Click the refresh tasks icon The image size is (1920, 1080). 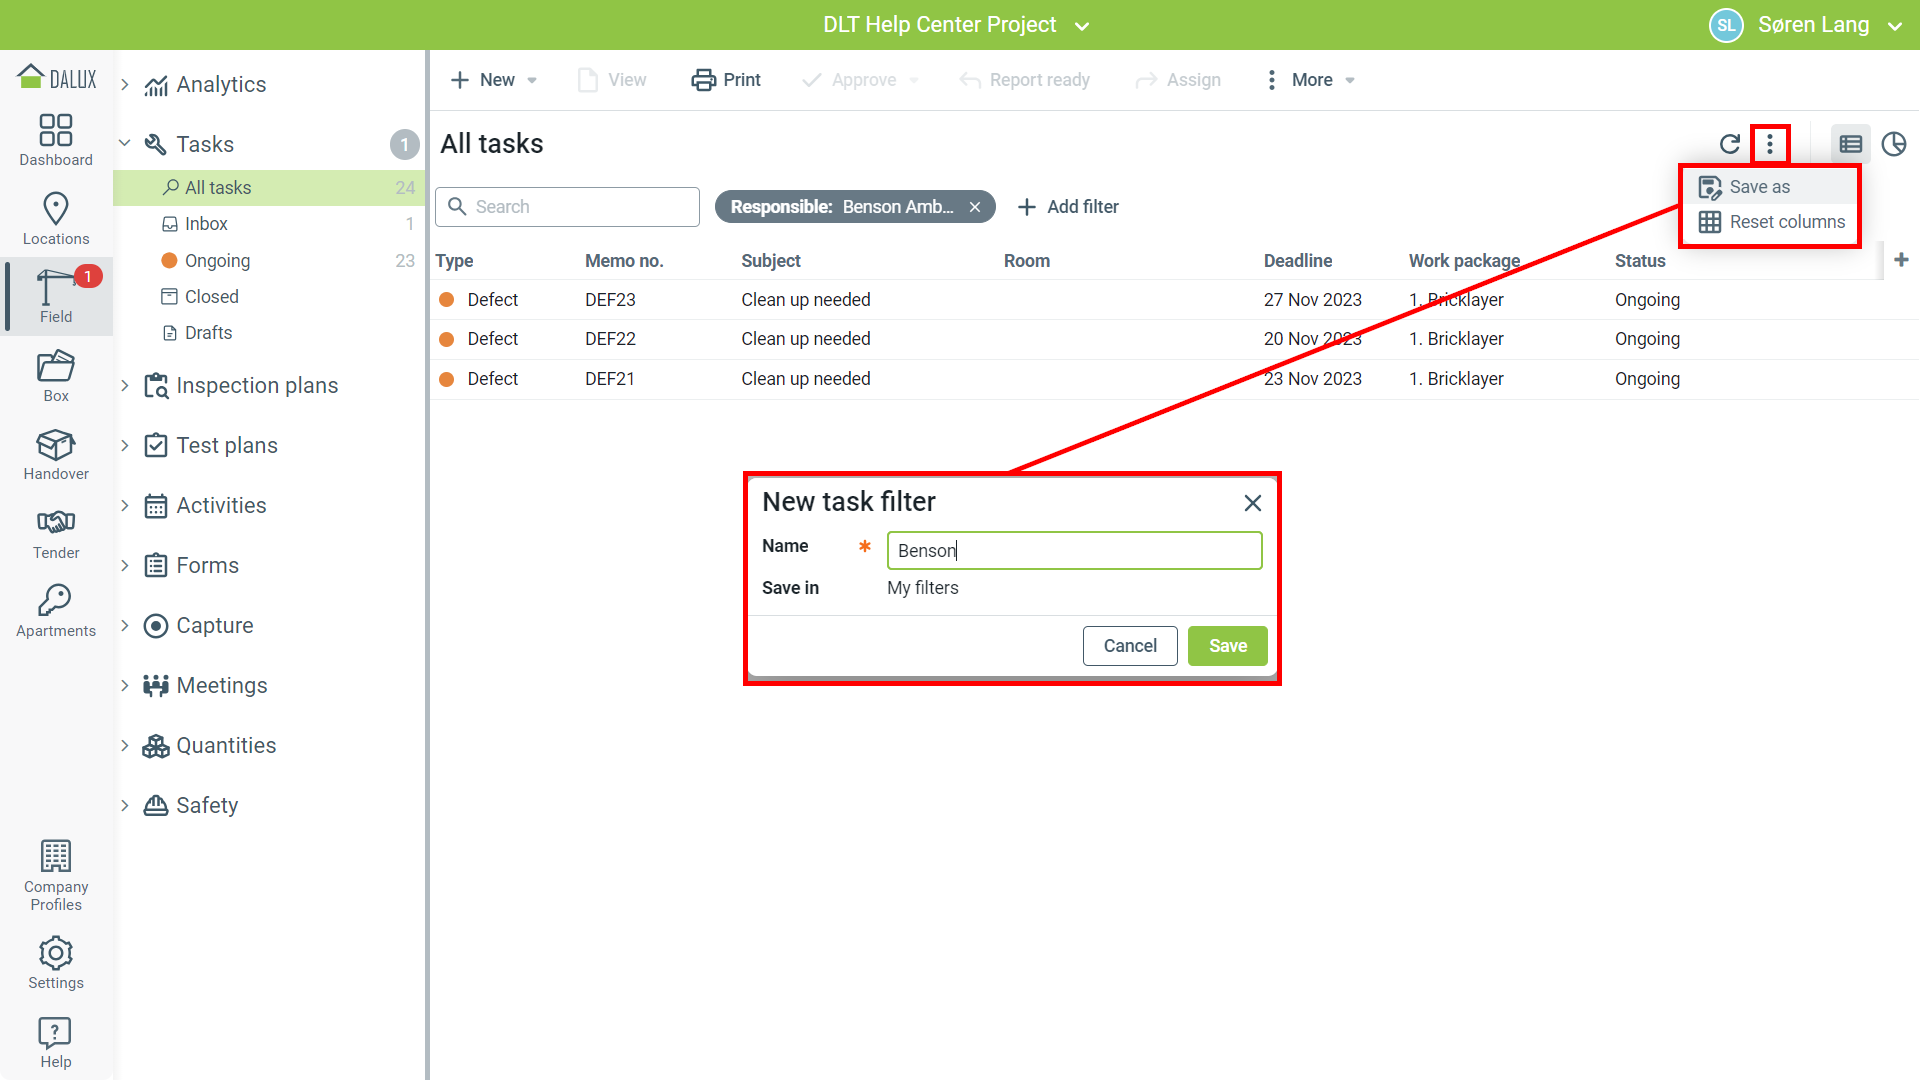click(x=1729, y=144)
